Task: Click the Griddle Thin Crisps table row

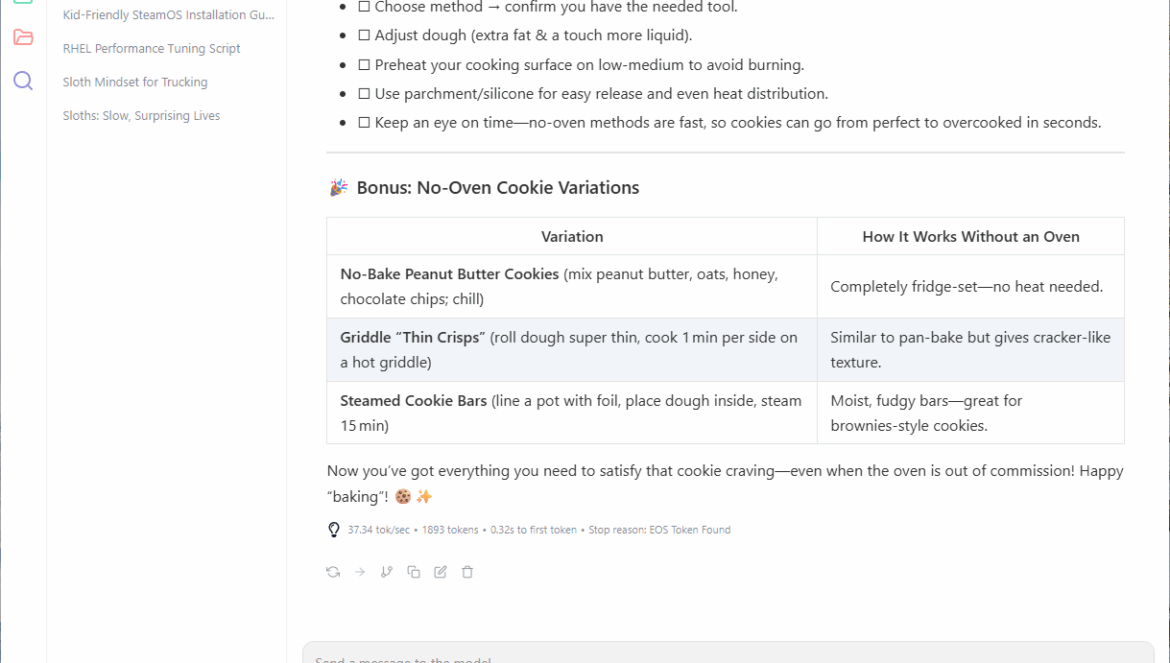Action: coord(725,350)
